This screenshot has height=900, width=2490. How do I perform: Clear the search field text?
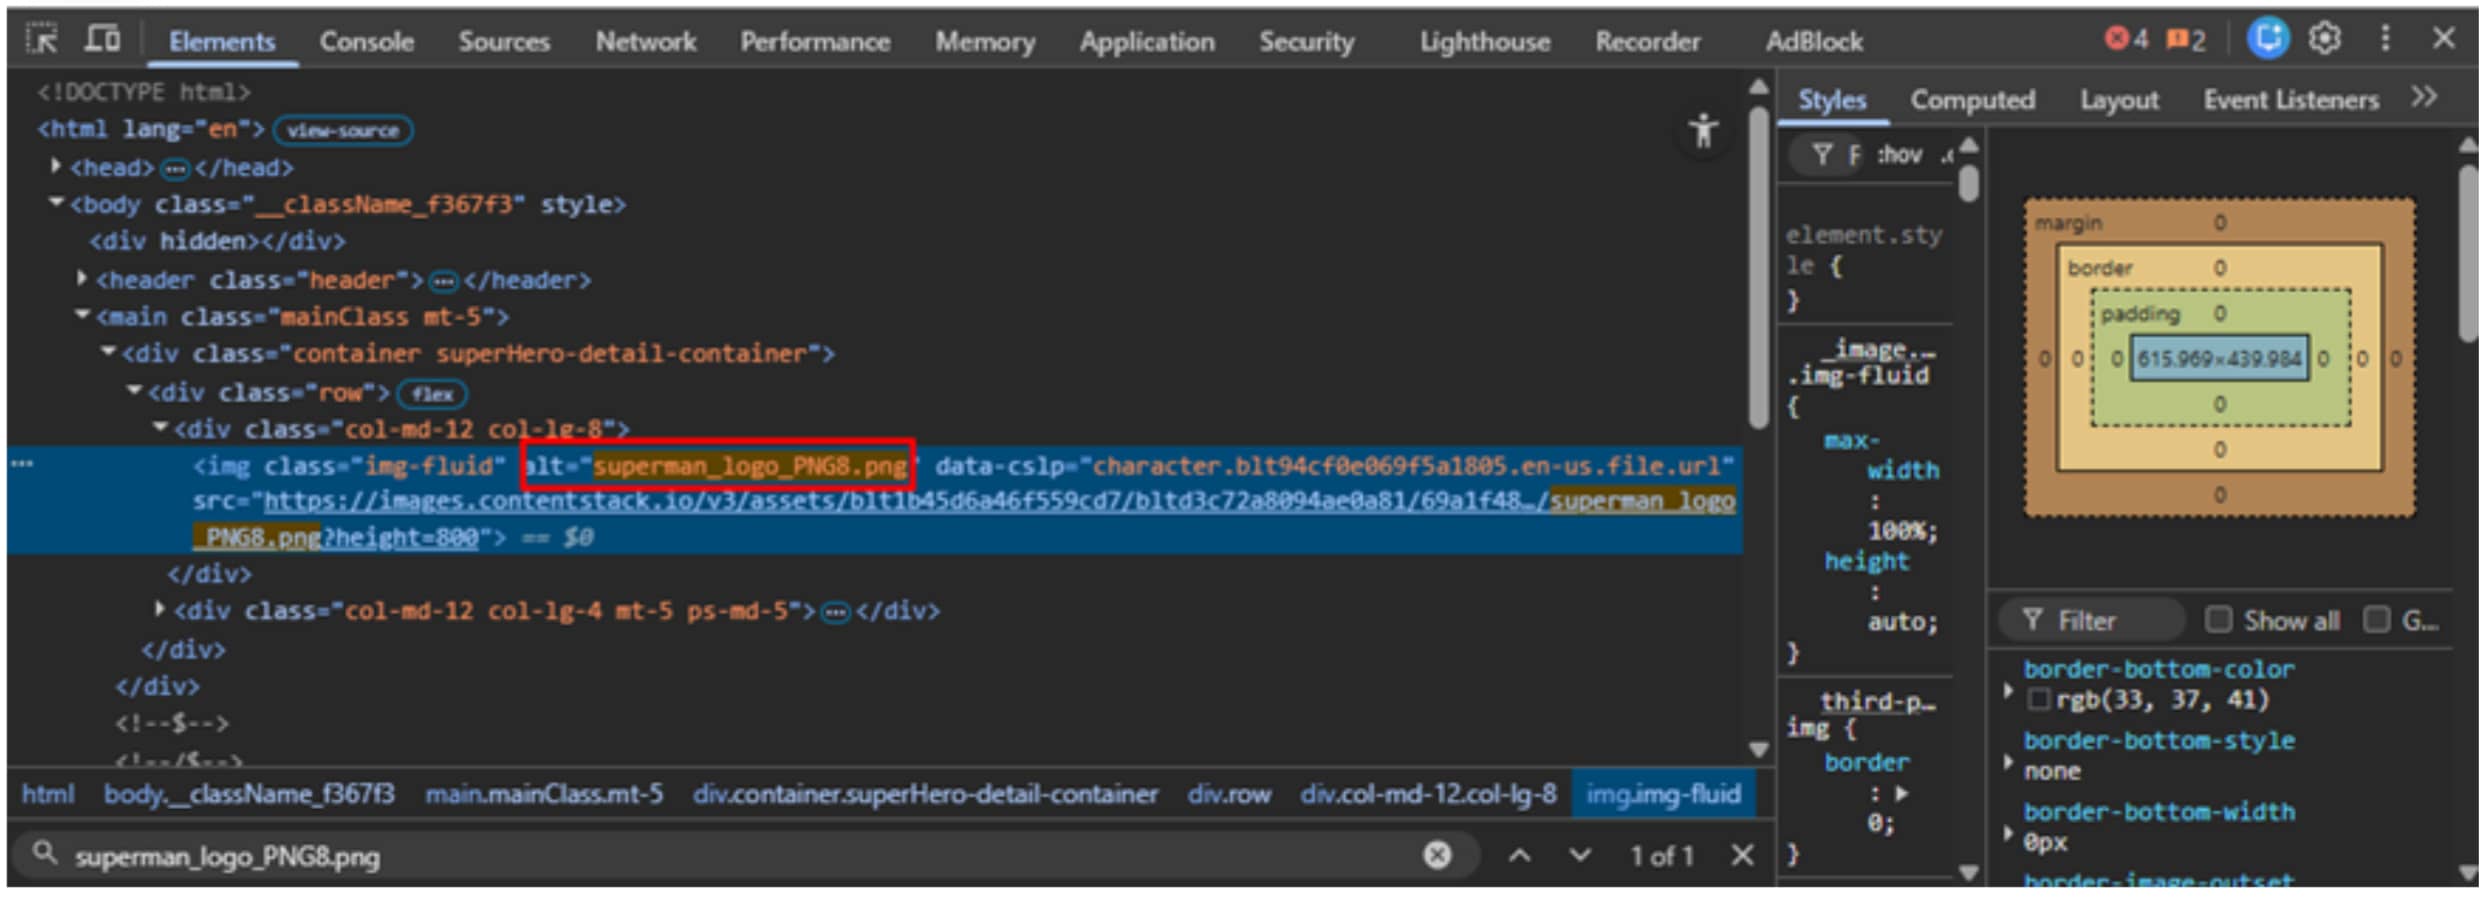click(1437, 855)
